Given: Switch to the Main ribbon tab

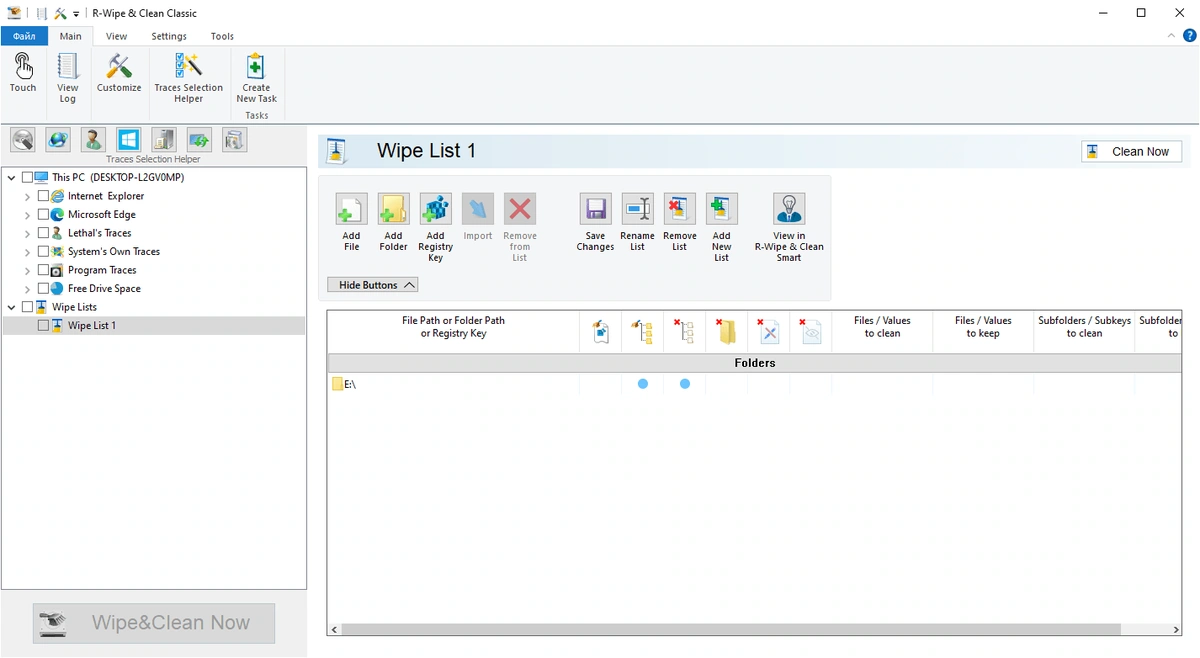Looking at the screenshot, I should (70, 36).
